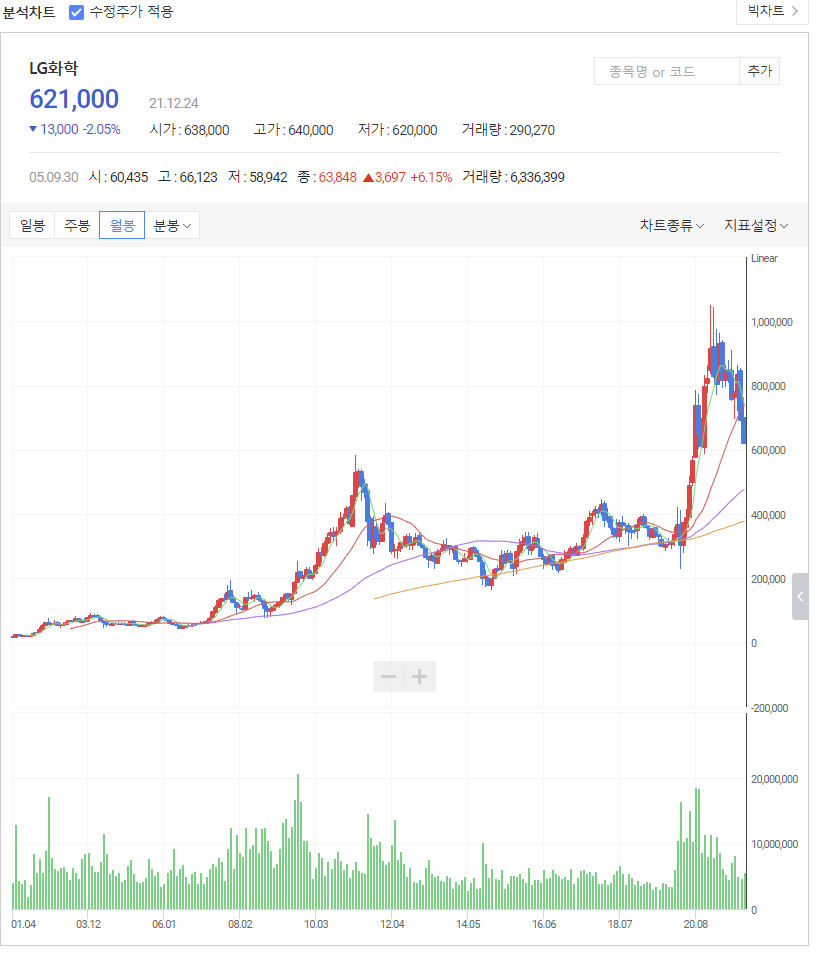Click the closing value 63,848
The image size is (821, 955).
tap(337, 177)
